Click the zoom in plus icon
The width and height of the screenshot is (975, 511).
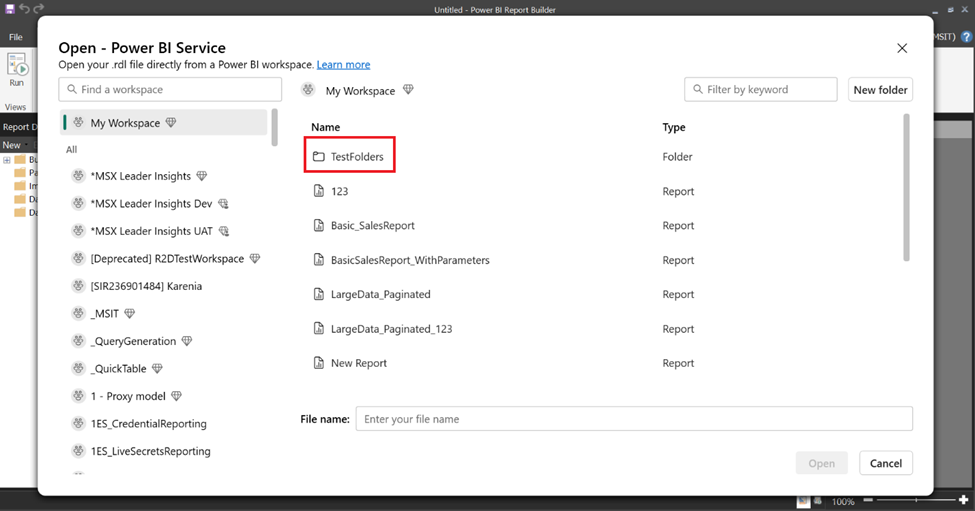[x=963, y=500]
